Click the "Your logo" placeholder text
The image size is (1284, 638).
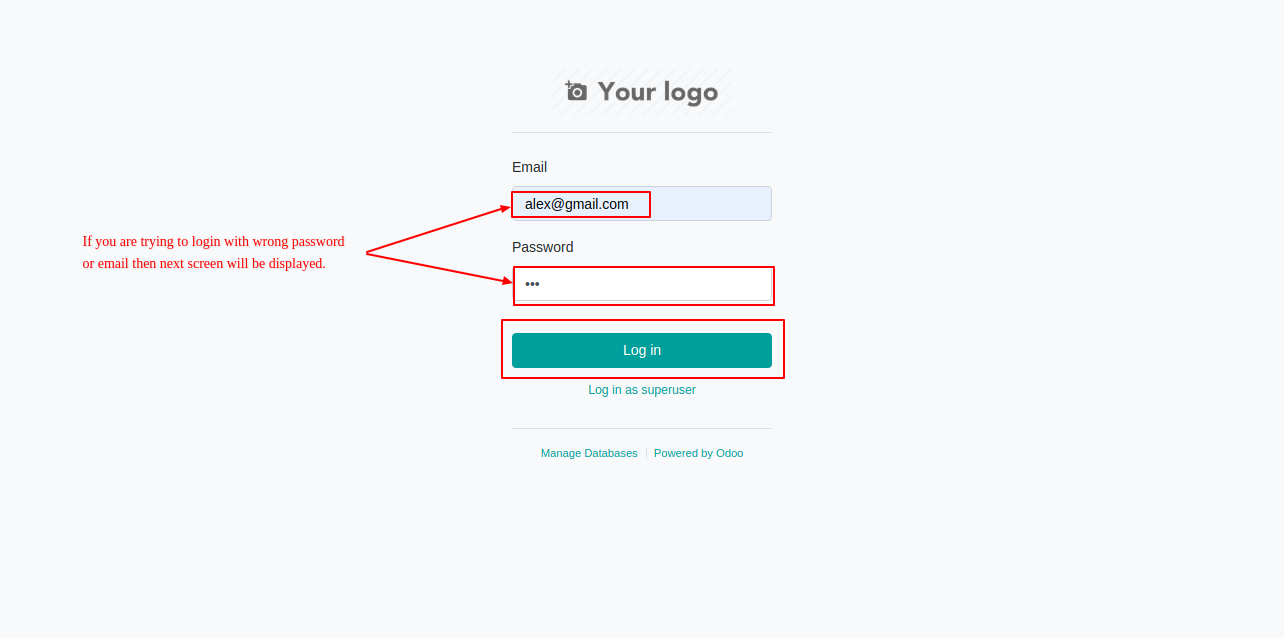click(658, 92)
